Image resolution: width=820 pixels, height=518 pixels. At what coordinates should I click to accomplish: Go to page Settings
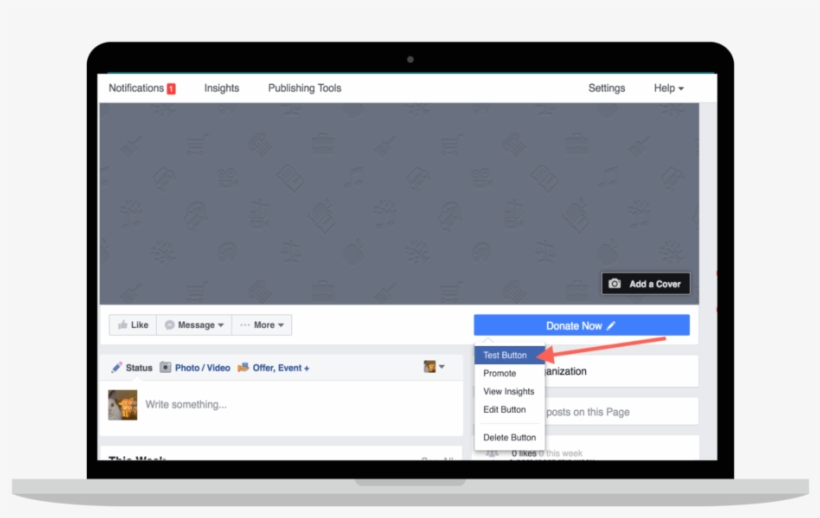pyautogui.click(x=606, y=88)
